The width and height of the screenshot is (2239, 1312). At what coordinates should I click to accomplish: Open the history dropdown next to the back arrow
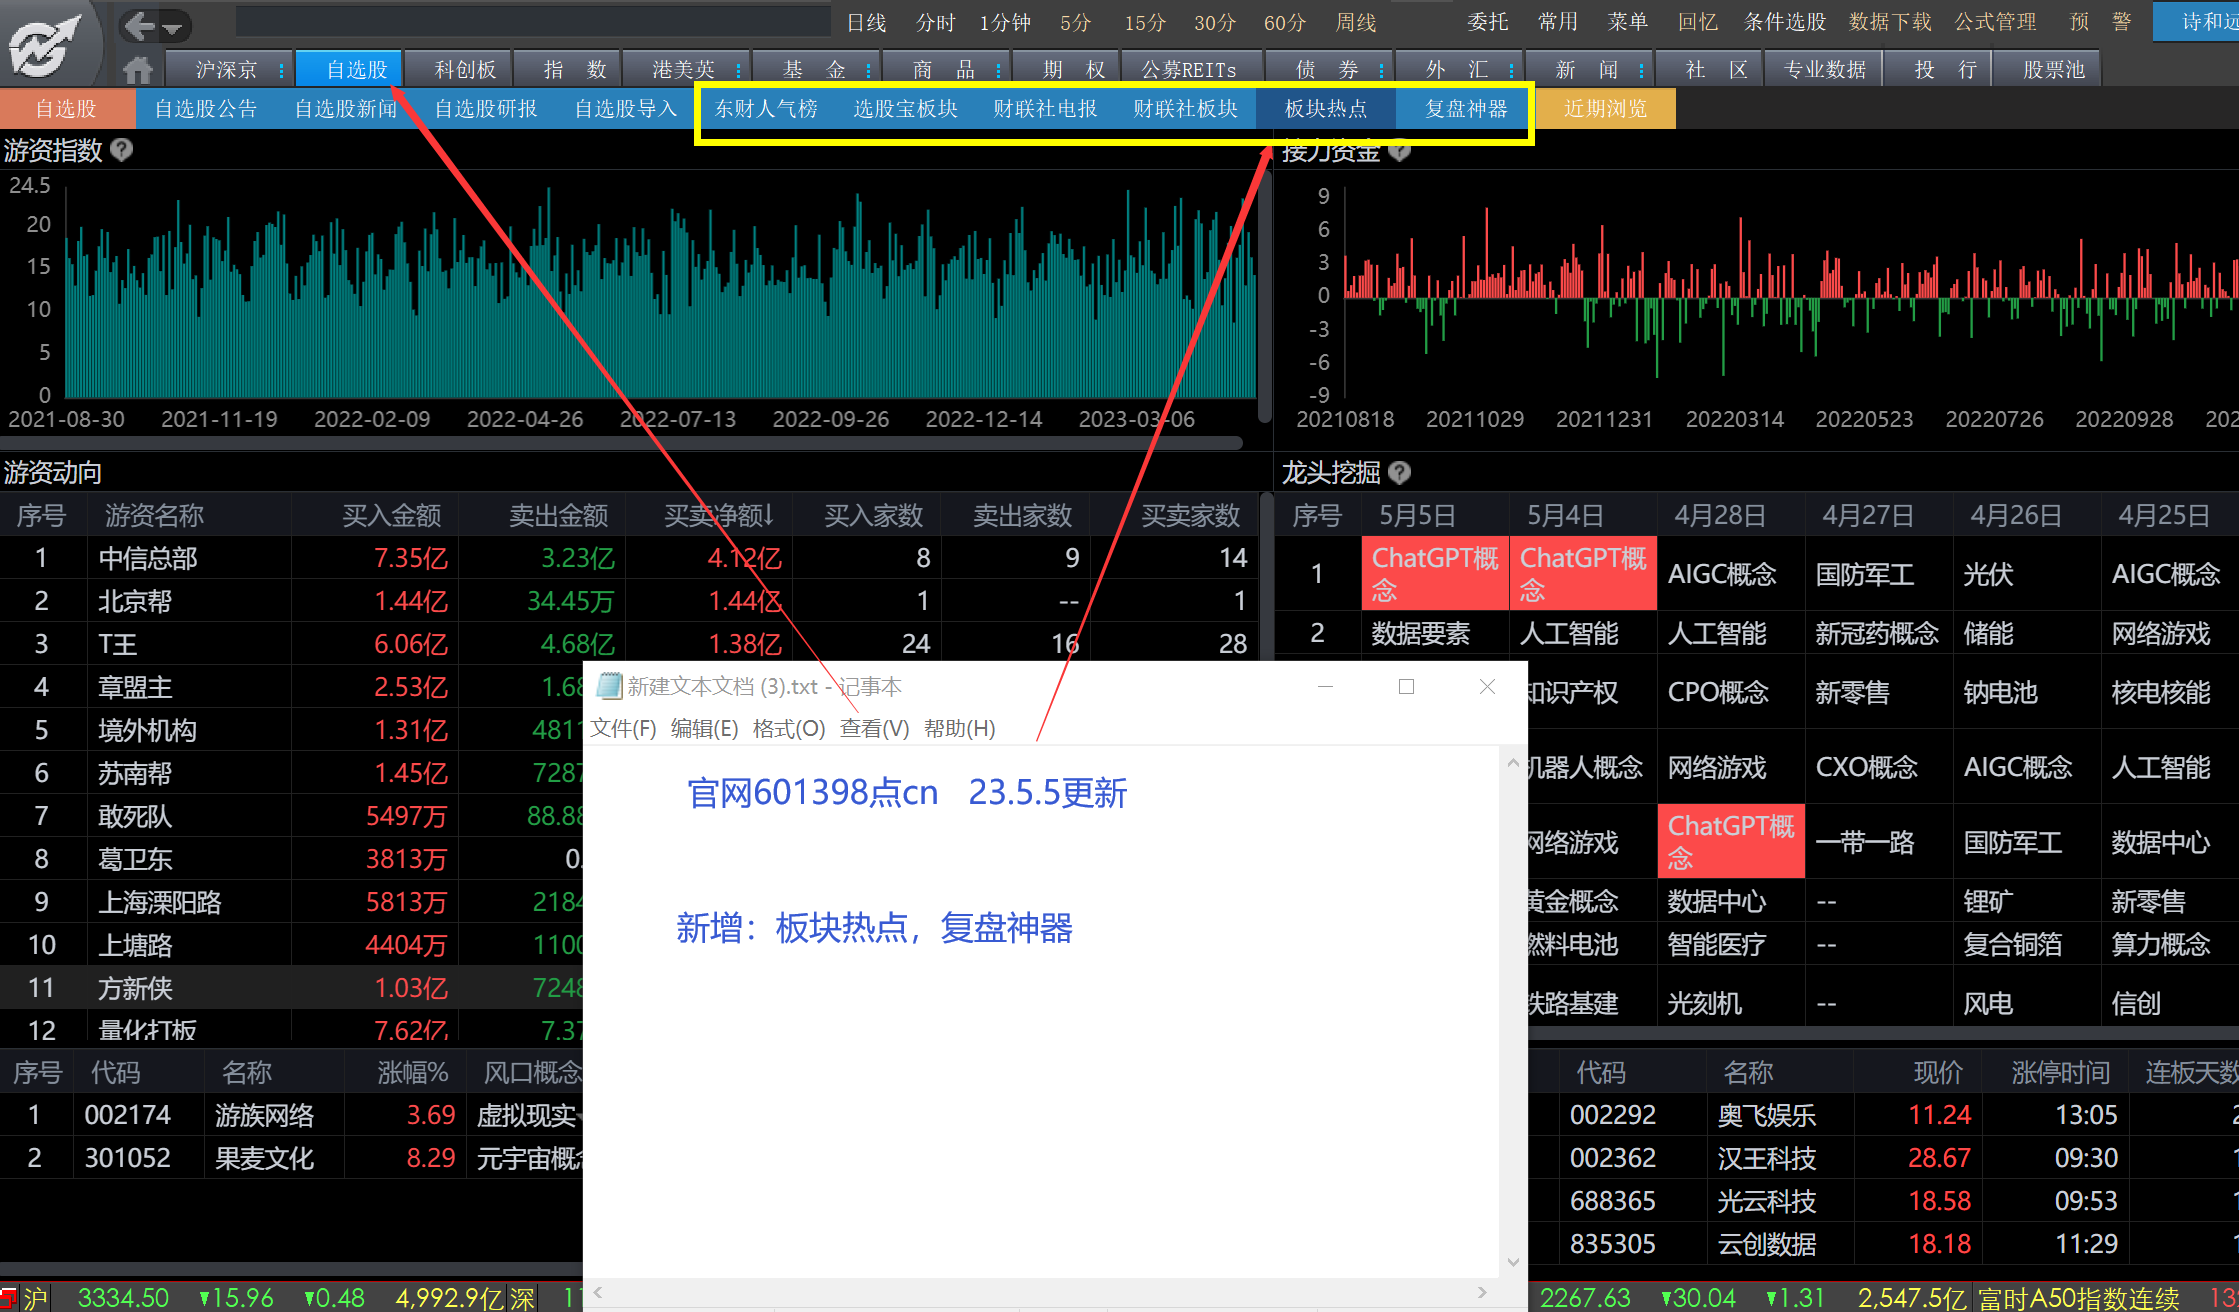tap(173, 28)
